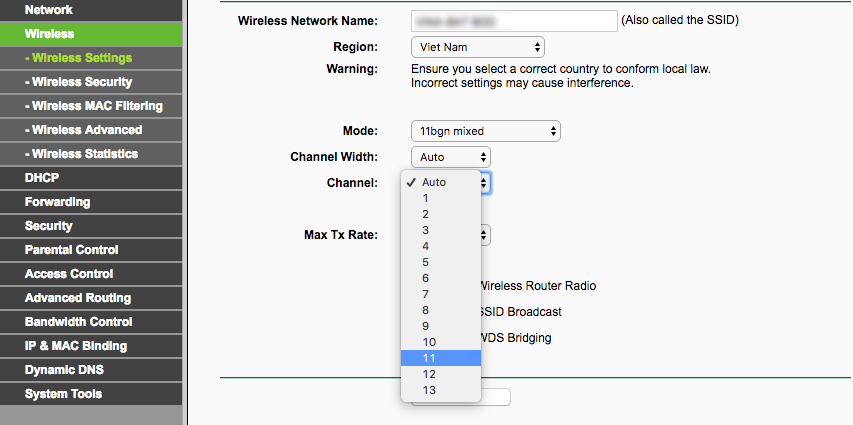The width and height of the screenshot is (853, 425).
Task: Open IP & MAC Binding section
Action: point(76,346)
